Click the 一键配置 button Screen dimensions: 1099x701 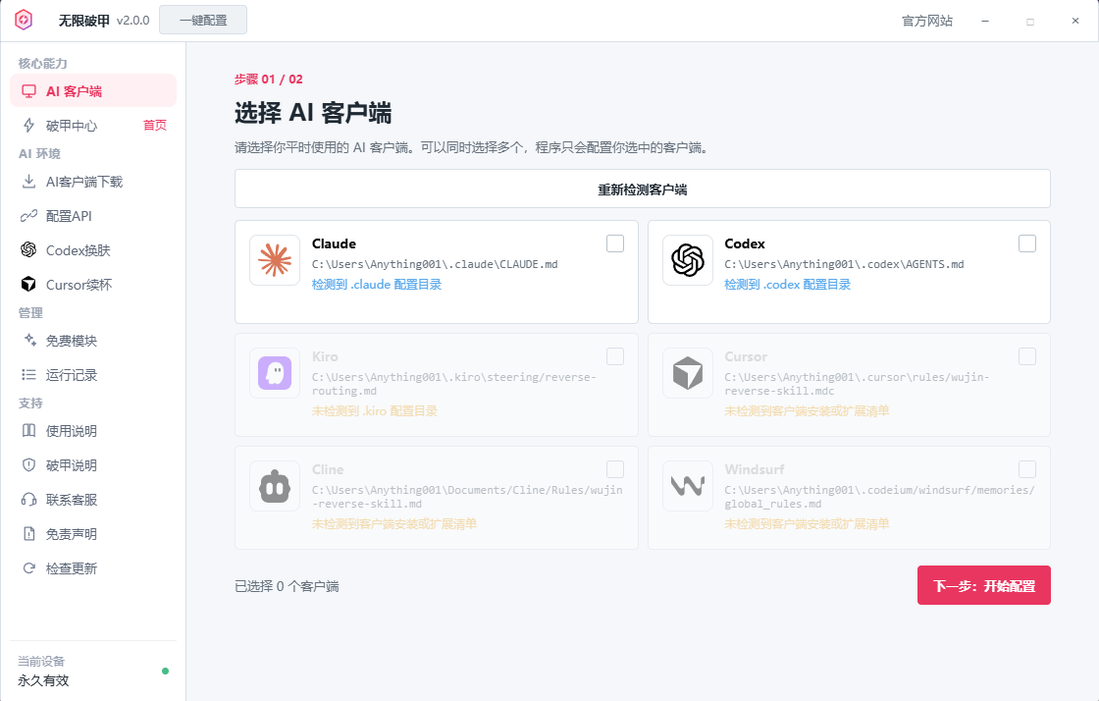click(203, 20)
